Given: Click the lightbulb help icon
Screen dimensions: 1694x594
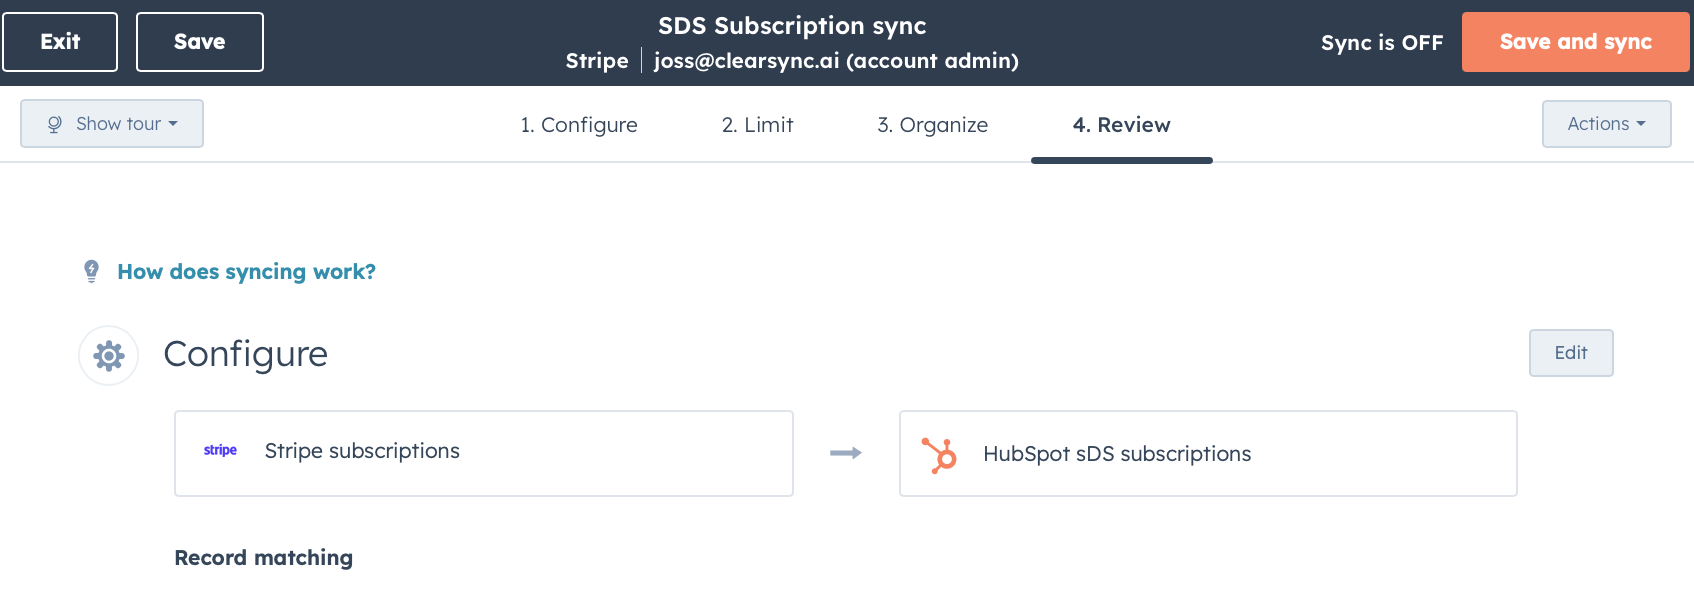Looking at the screenshot, I should point(91,272).
